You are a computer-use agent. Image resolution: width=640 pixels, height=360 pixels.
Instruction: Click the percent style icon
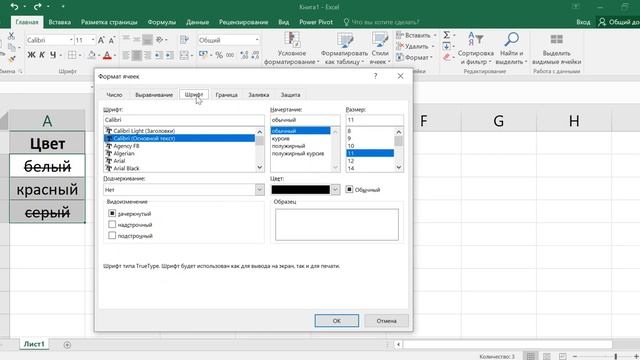pos(219,55)
